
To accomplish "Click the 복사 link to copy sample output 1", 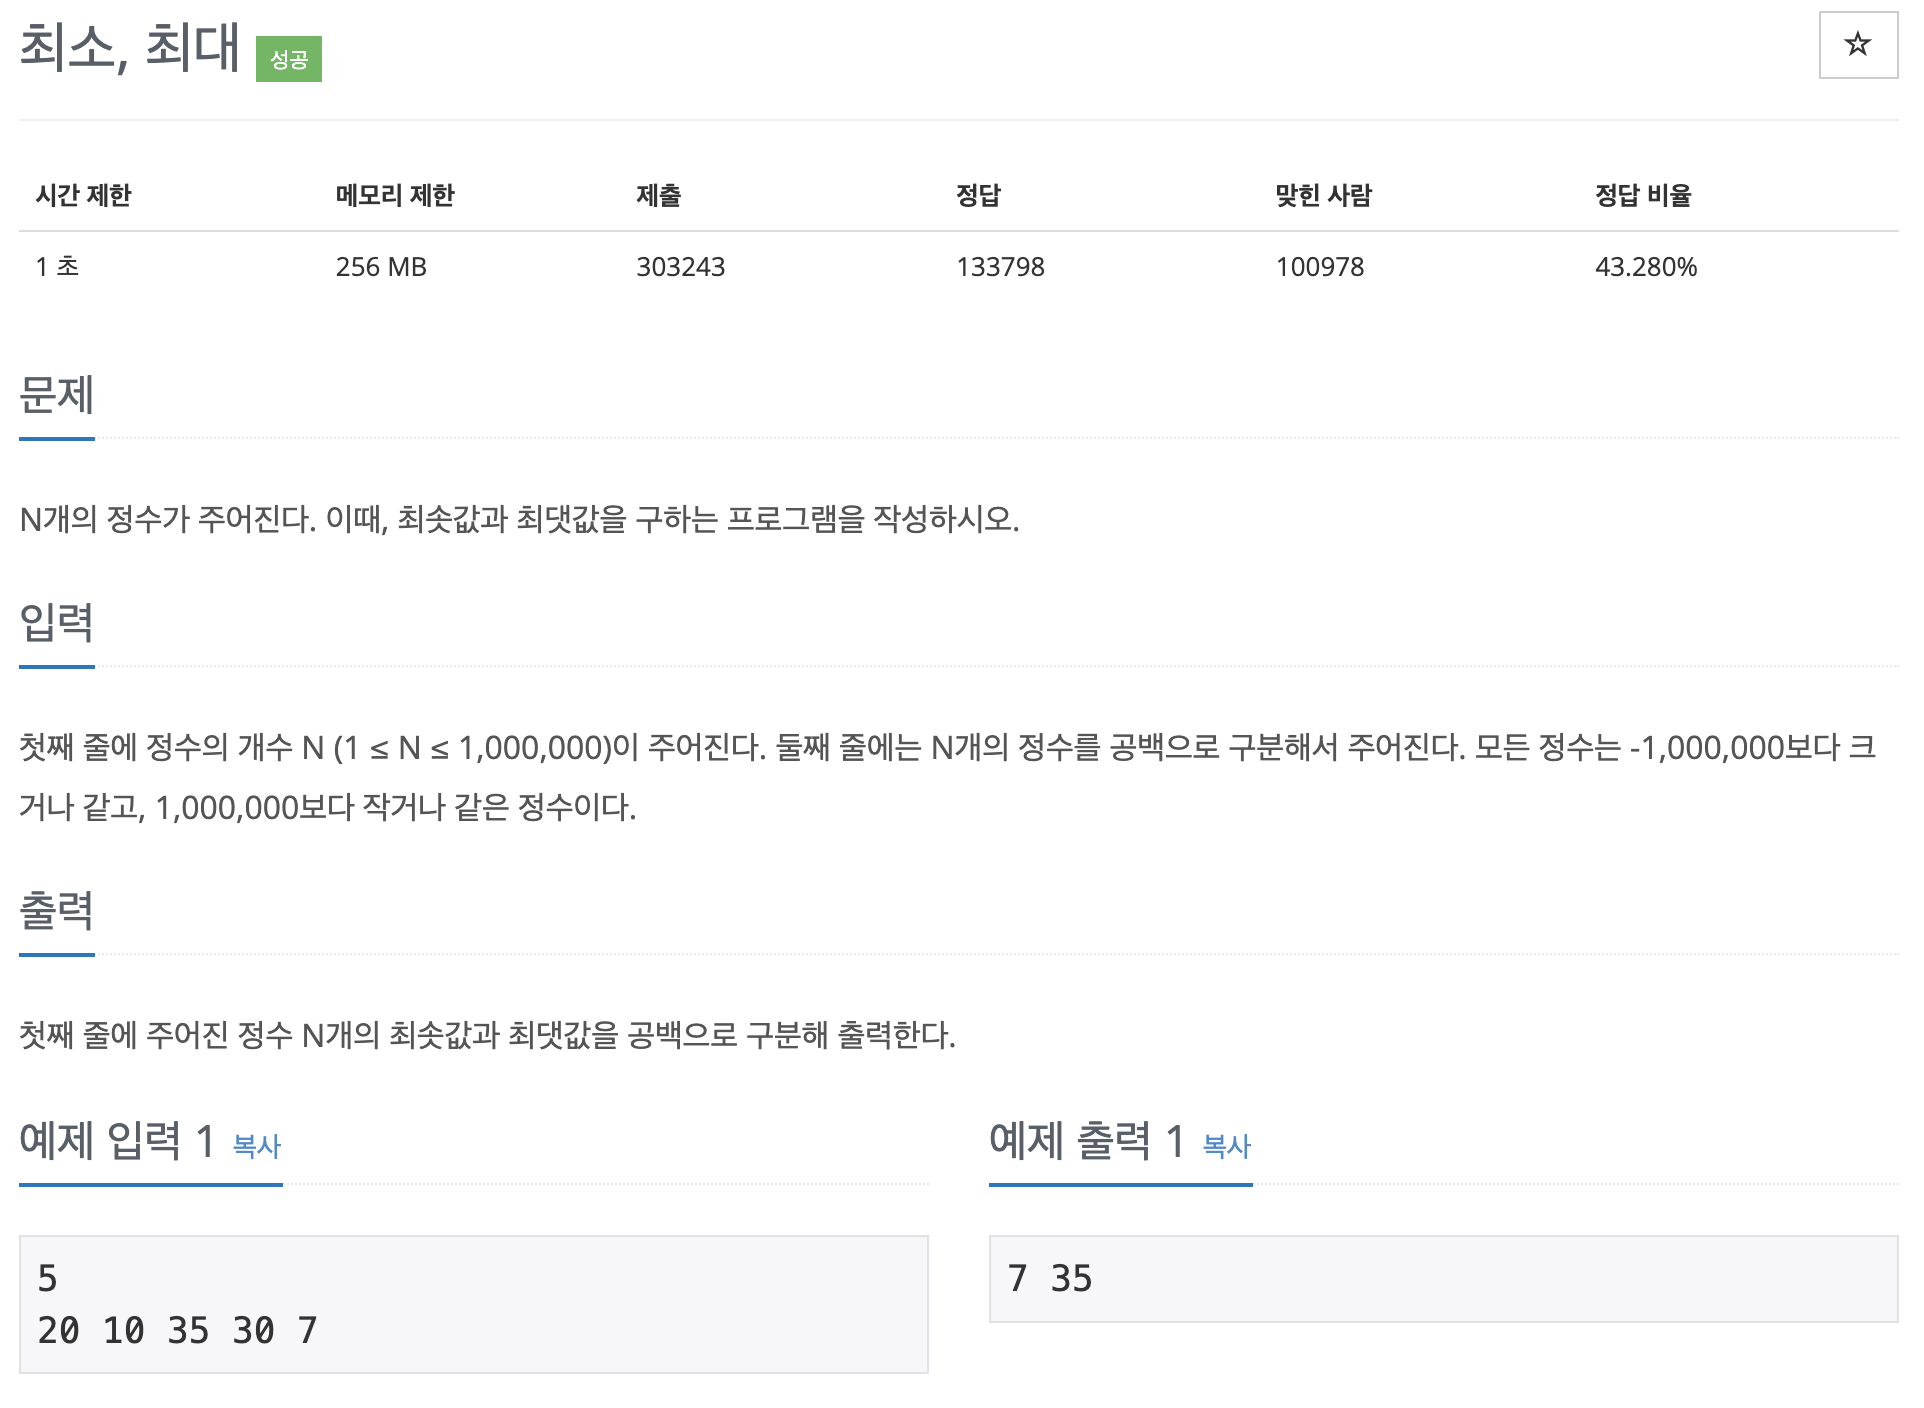I will [x=1226, y=1148].
